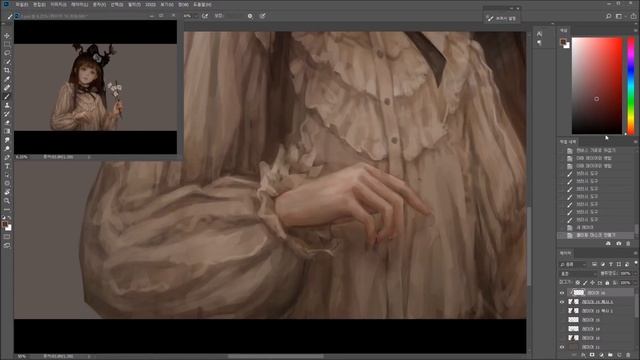Select the Move tool
Screen dimensions: 640x360
point(7,36)
